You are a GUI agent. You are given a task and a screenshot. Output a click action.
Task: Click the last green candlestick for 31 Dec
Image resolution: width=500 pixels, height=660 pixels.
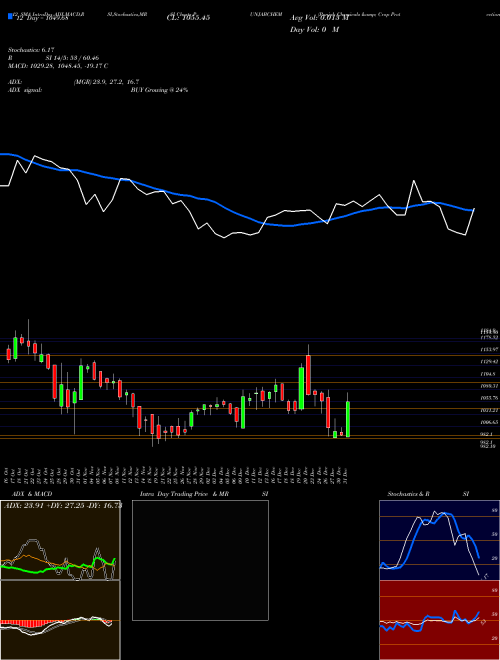pyautogui.click(x=348, y=419)
